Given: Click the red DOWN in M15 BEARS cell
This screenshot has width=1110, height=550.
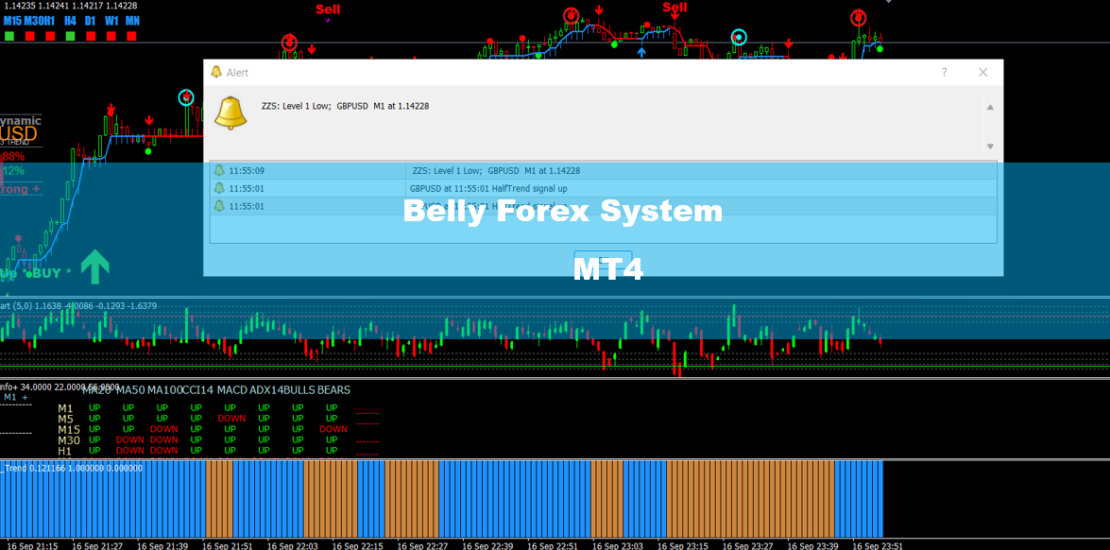Looking at the screenshot, I should (333, 429).
